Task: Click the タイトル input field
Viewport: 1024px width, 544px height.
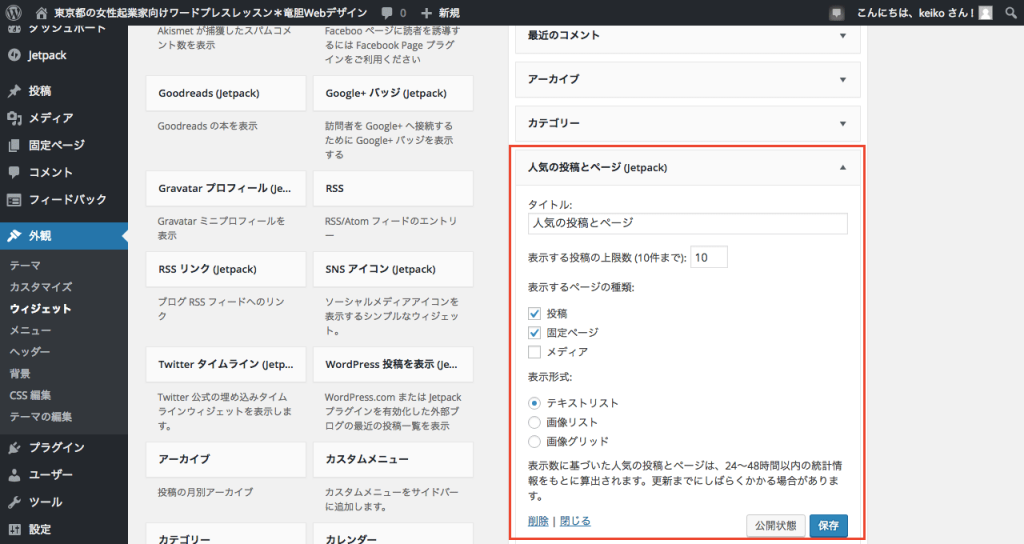Action: [688, 223]
